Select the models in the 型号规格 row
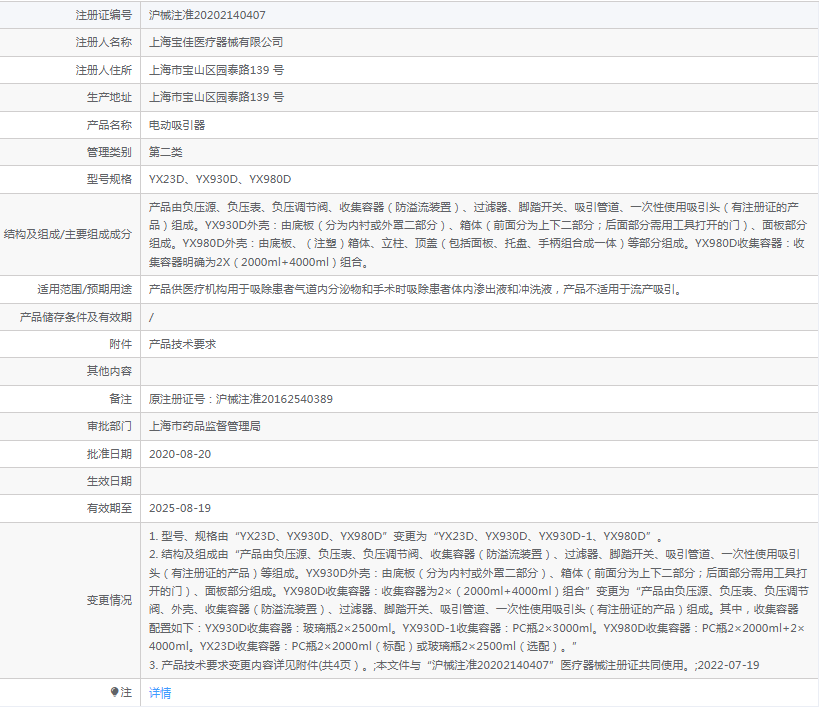Screen dimensions: 819x707 click(x=220, y=179)
